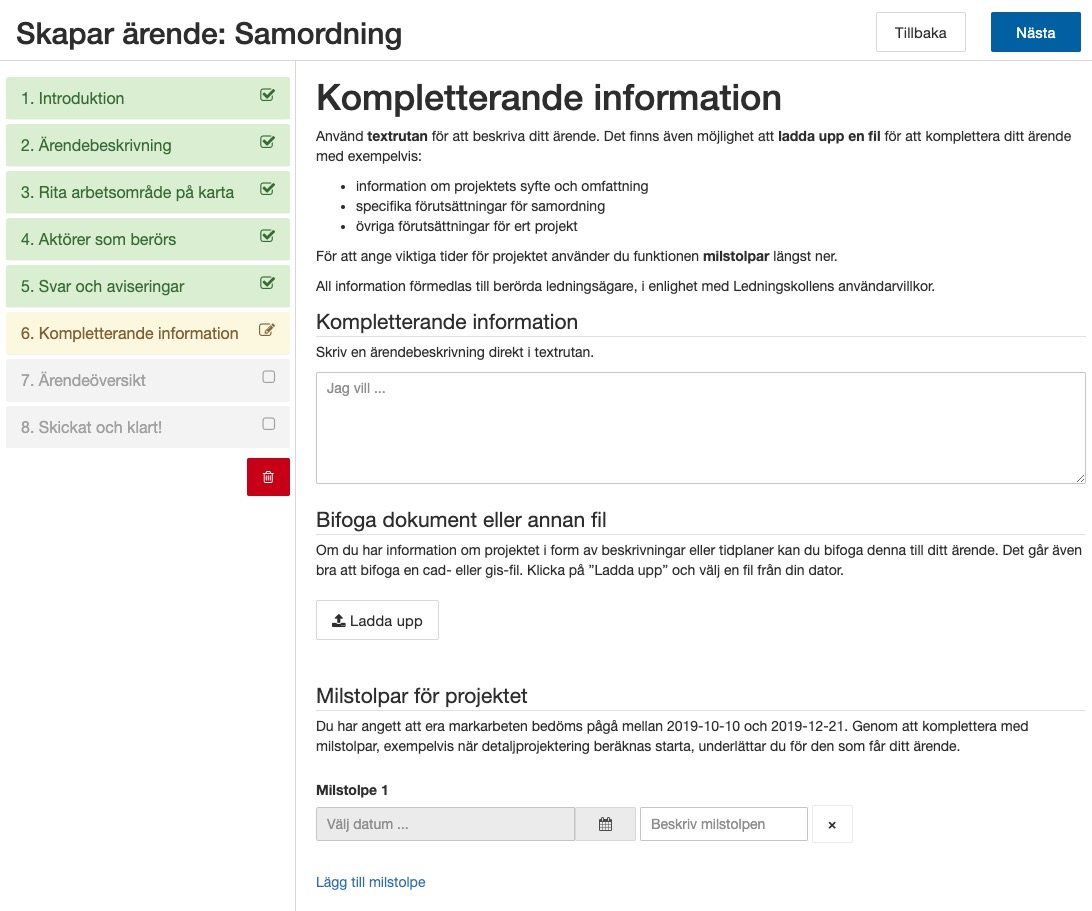This screenshot has width=1092, height=911.
Task: Toggle the checkbox on step 5 Svar och aviseringar
Action: [x=267, y=286]
